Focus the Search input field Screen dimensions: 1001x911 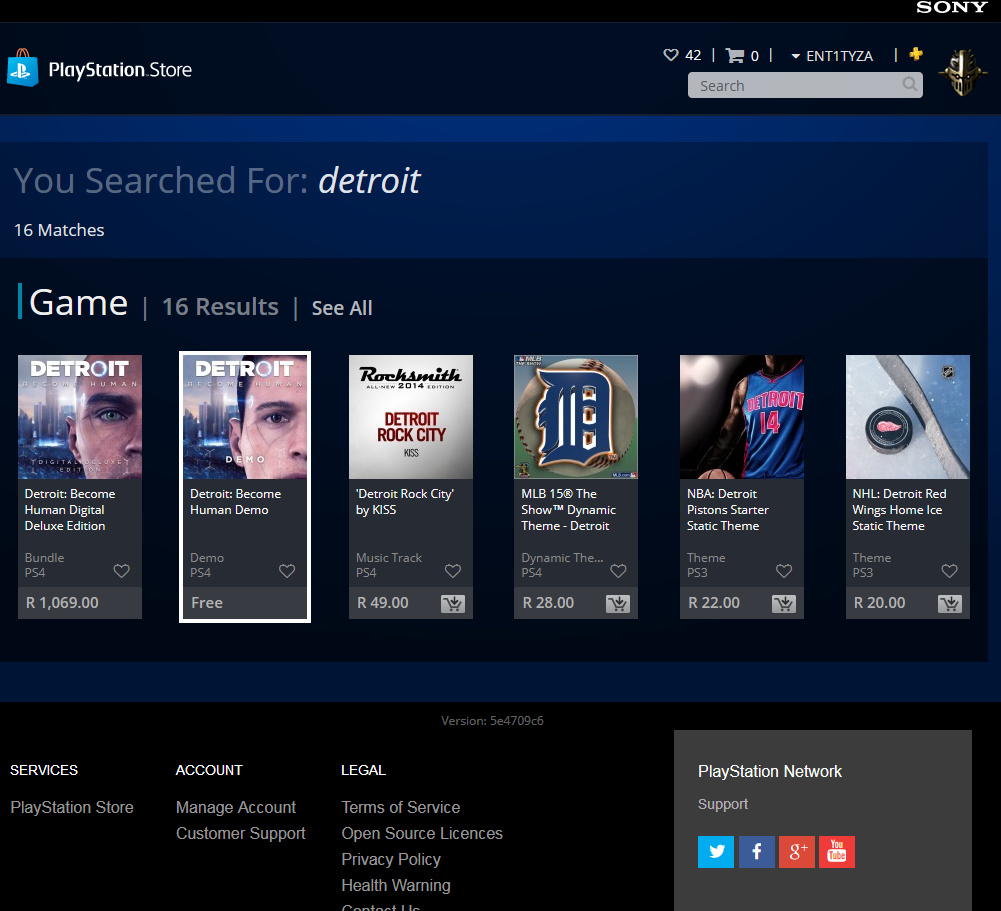tap(805, 85)
